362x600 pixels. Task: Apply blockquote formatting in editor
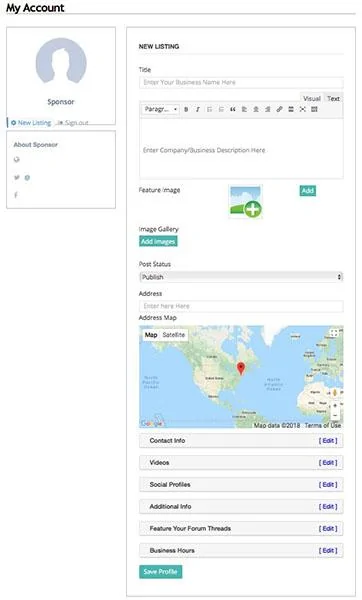[233, 109]
